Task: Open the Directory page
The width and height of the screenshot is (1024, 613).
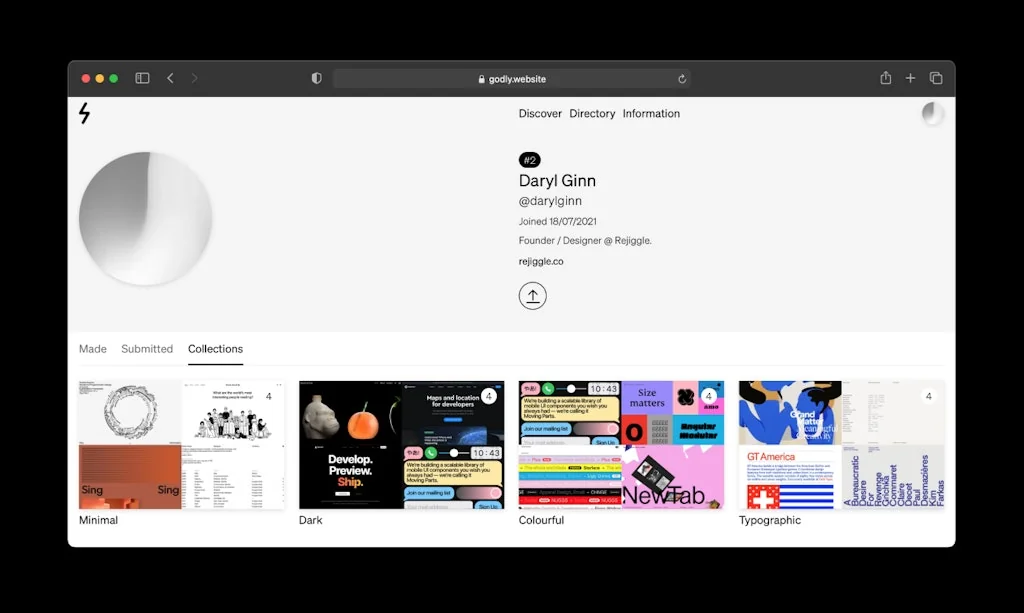Action: (592, 114)
